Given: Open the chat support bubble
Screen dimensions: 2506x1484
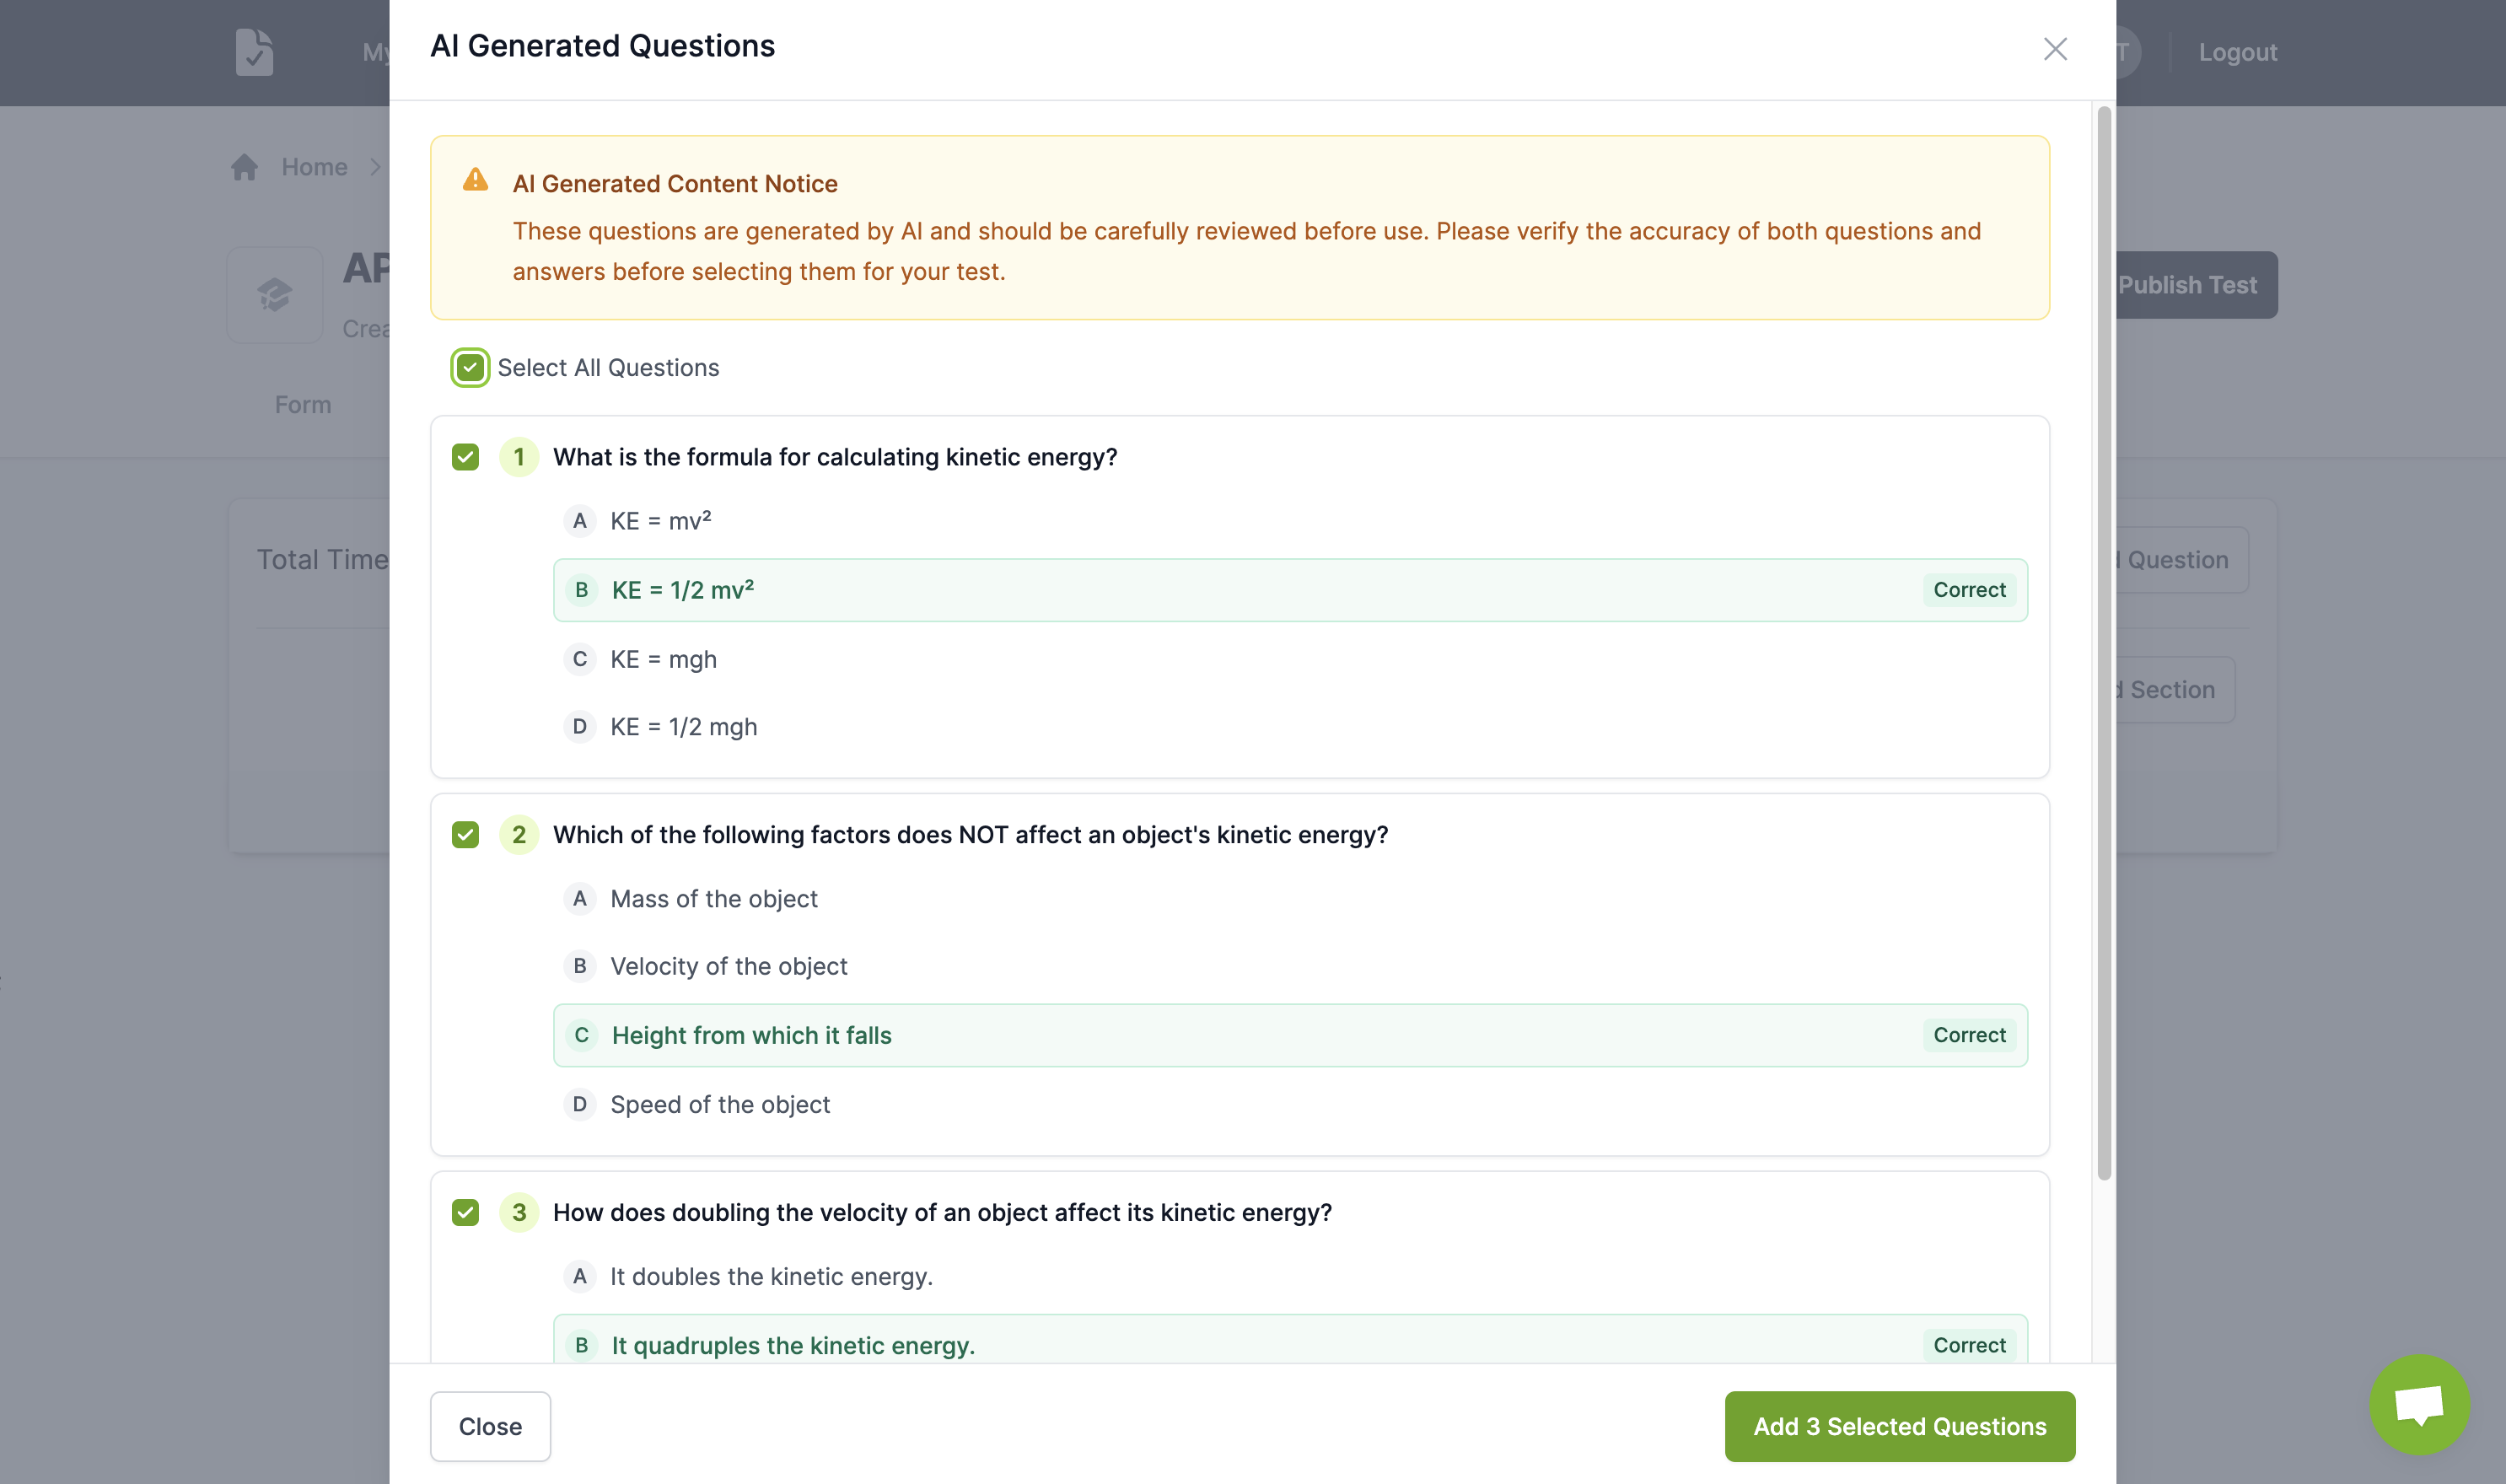Looking at the screenshot, I should [2418, 1403].
